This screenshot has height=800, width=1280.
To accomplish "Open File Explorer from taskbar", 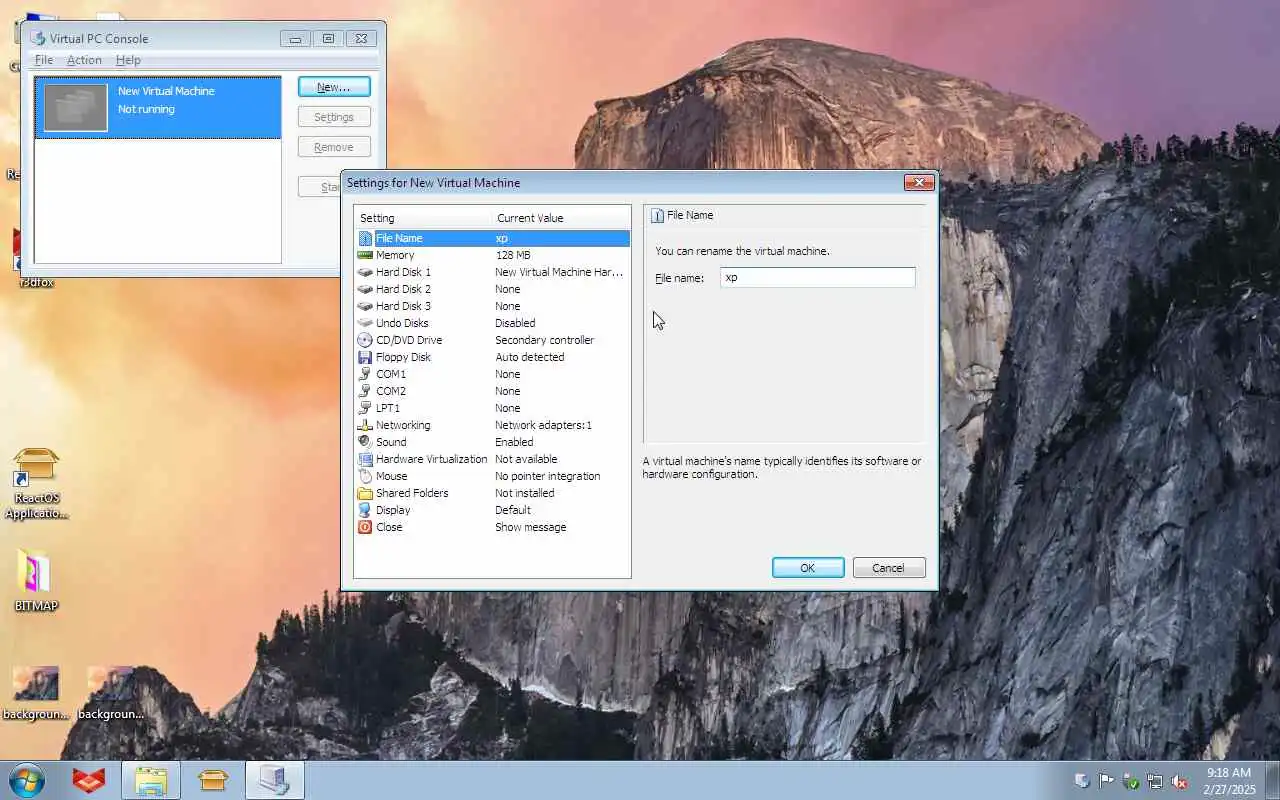I will coord(151,780).
